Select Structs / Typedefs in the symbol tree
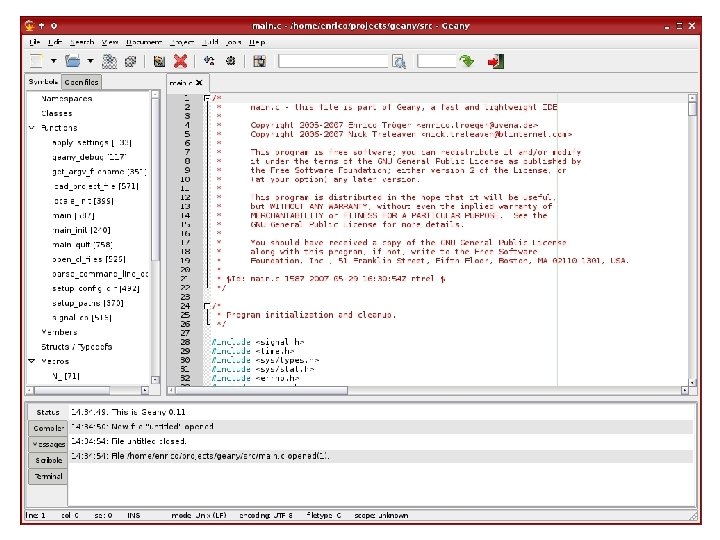 (x=77, y=347)
